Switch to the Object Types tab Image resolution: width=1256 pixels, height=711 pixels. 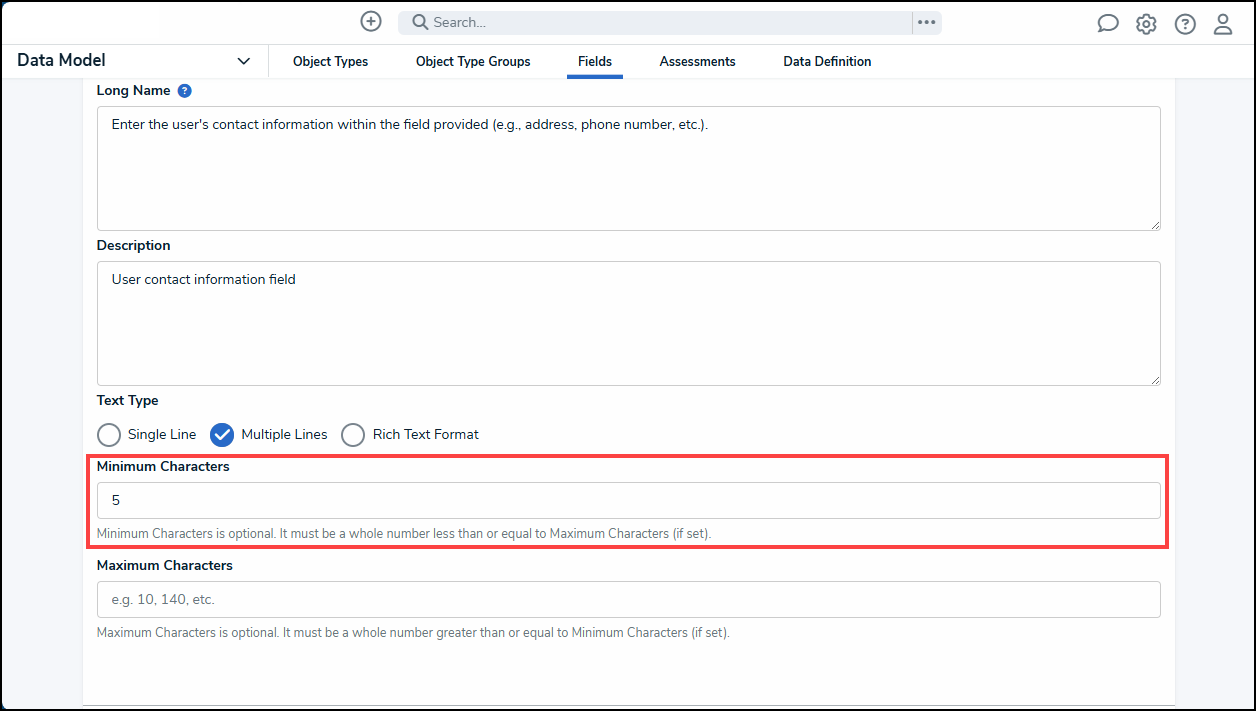(330, 62)
